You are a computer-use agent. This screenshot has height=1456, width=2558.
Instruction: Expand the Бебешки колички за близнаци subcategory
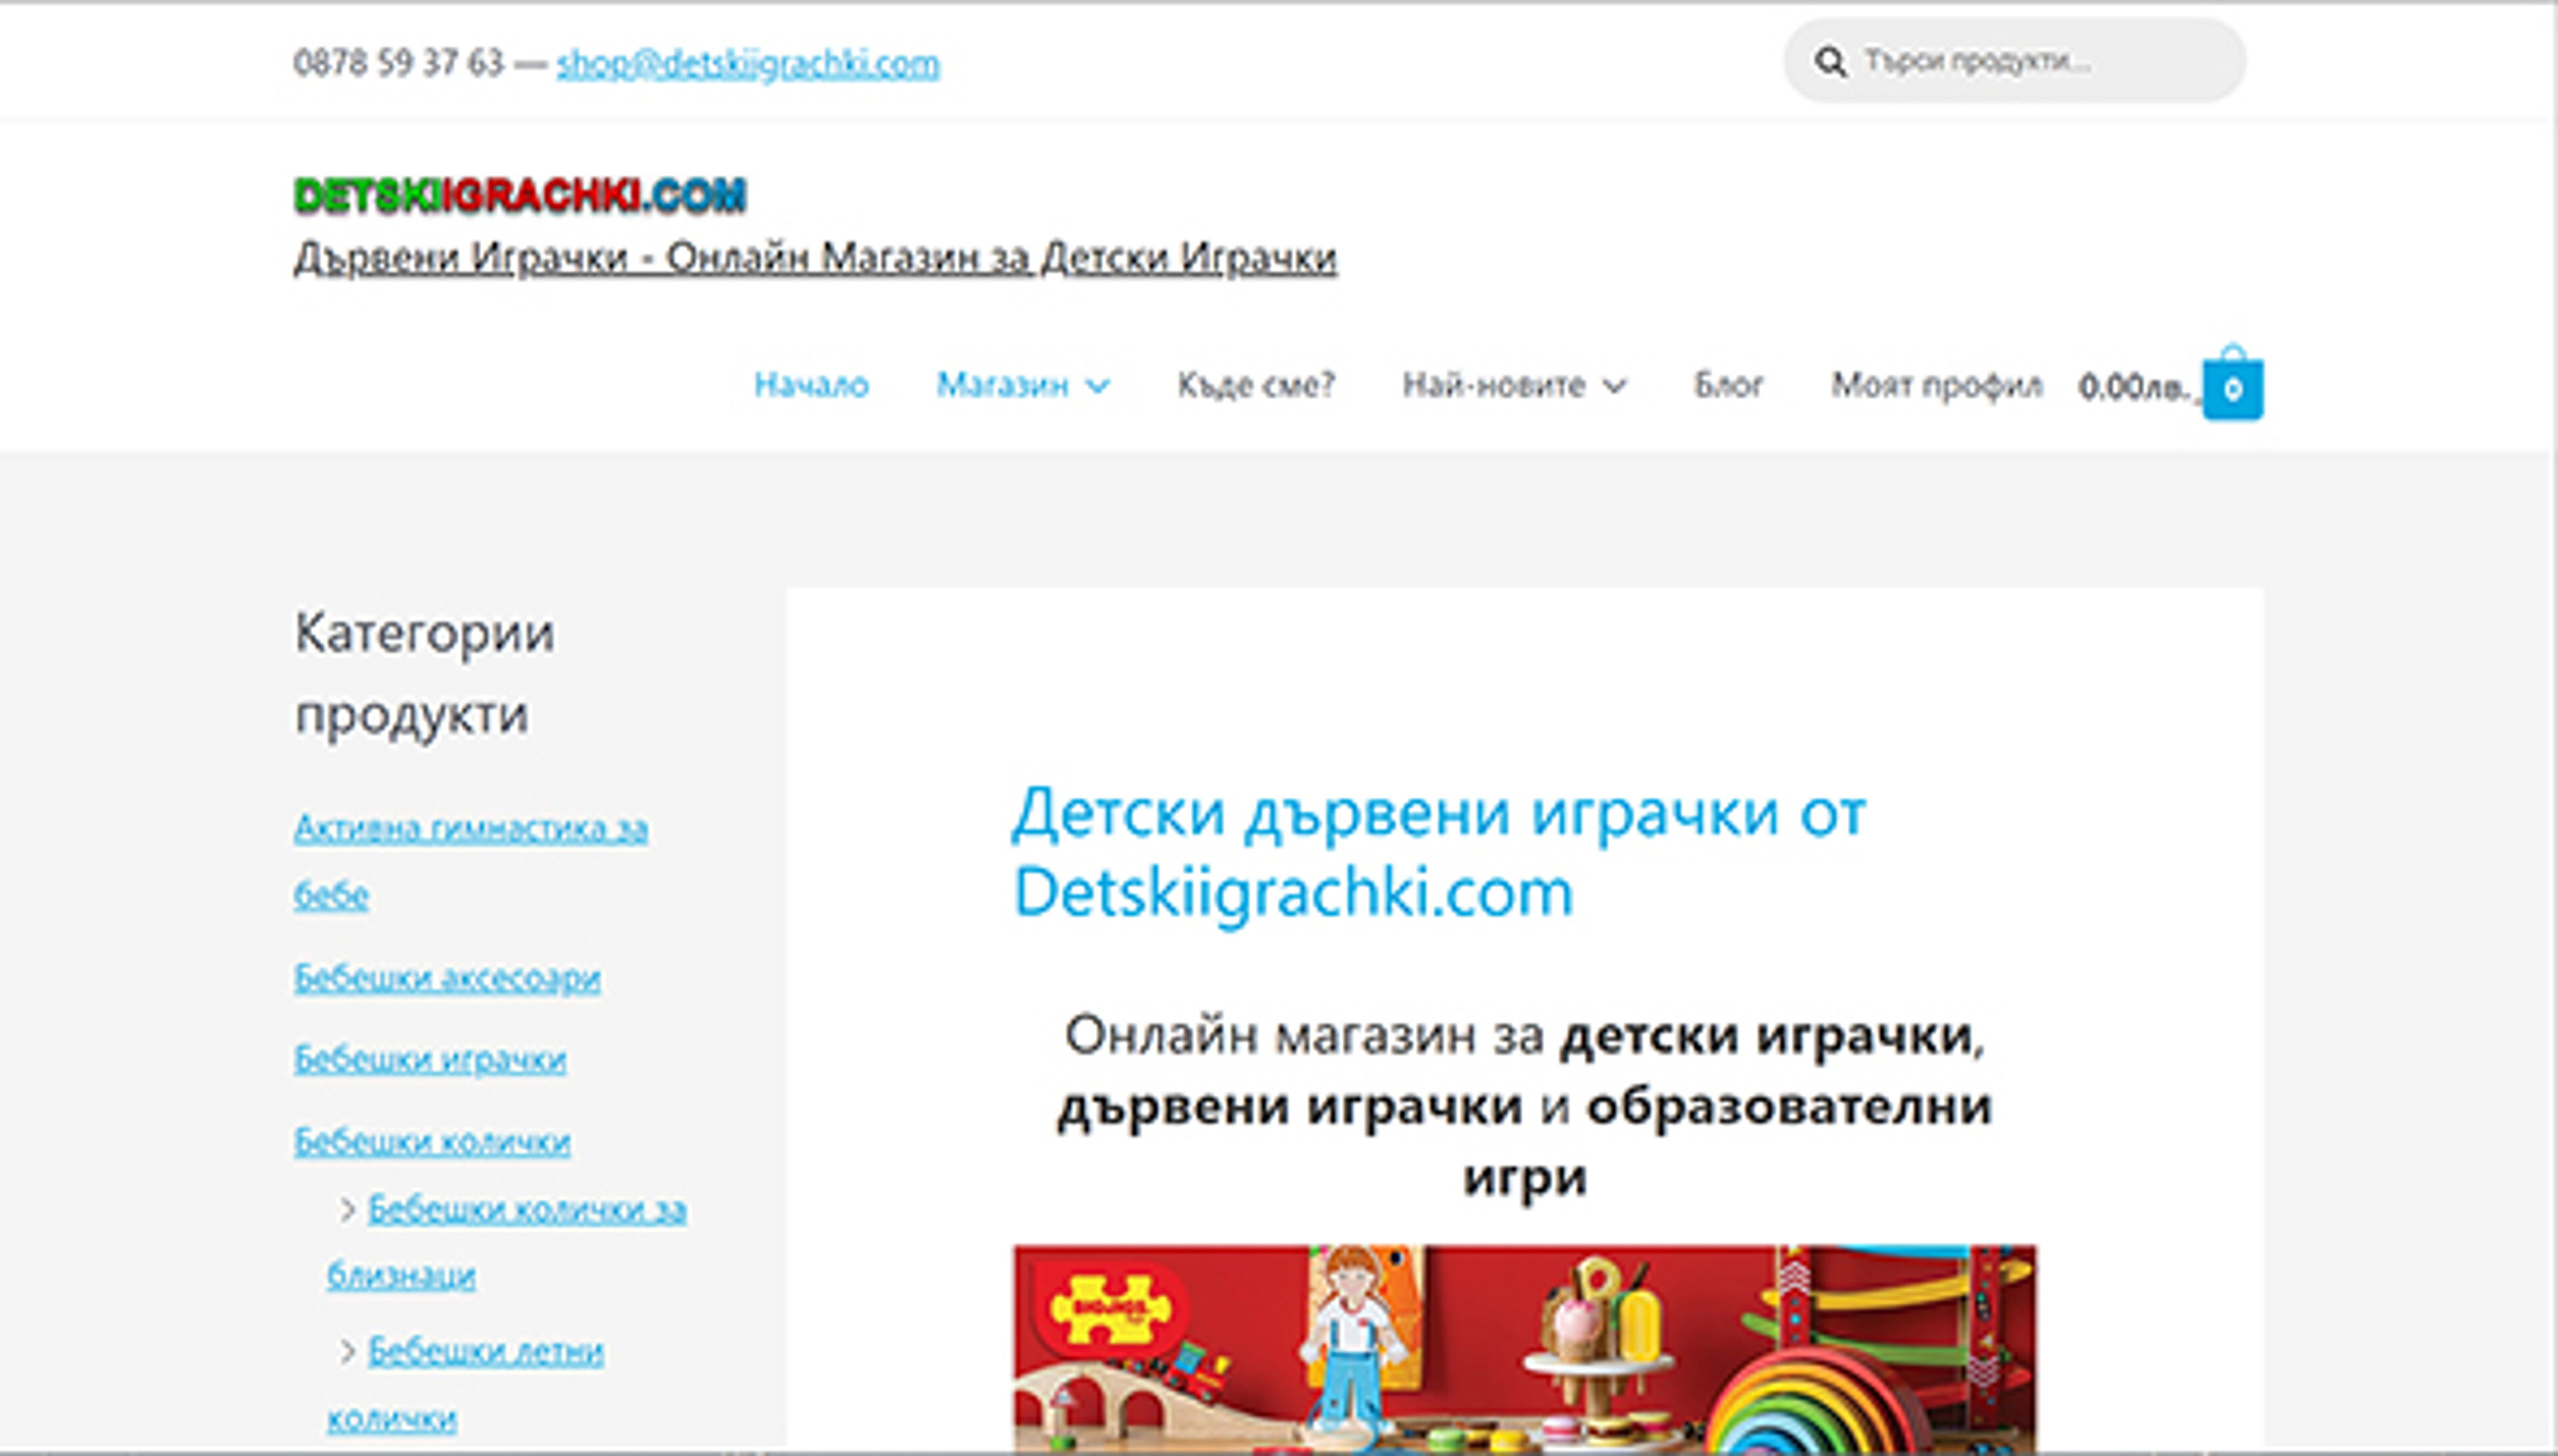(x=525, y=1209)
